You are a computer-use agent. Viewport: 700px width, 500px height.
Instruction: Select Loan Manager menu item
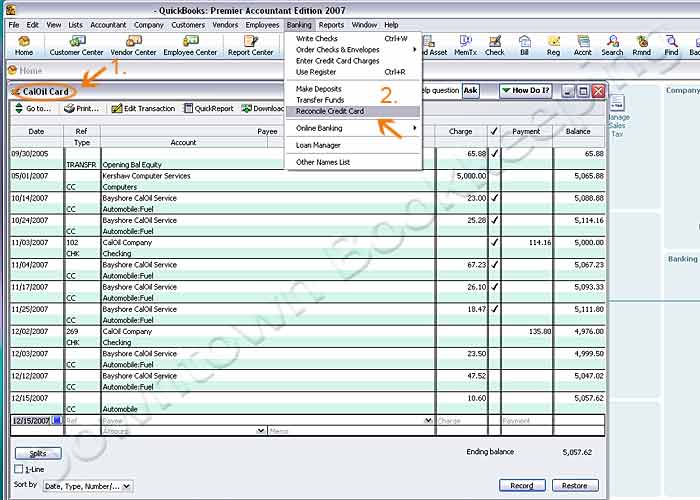(x=353, y=145)
